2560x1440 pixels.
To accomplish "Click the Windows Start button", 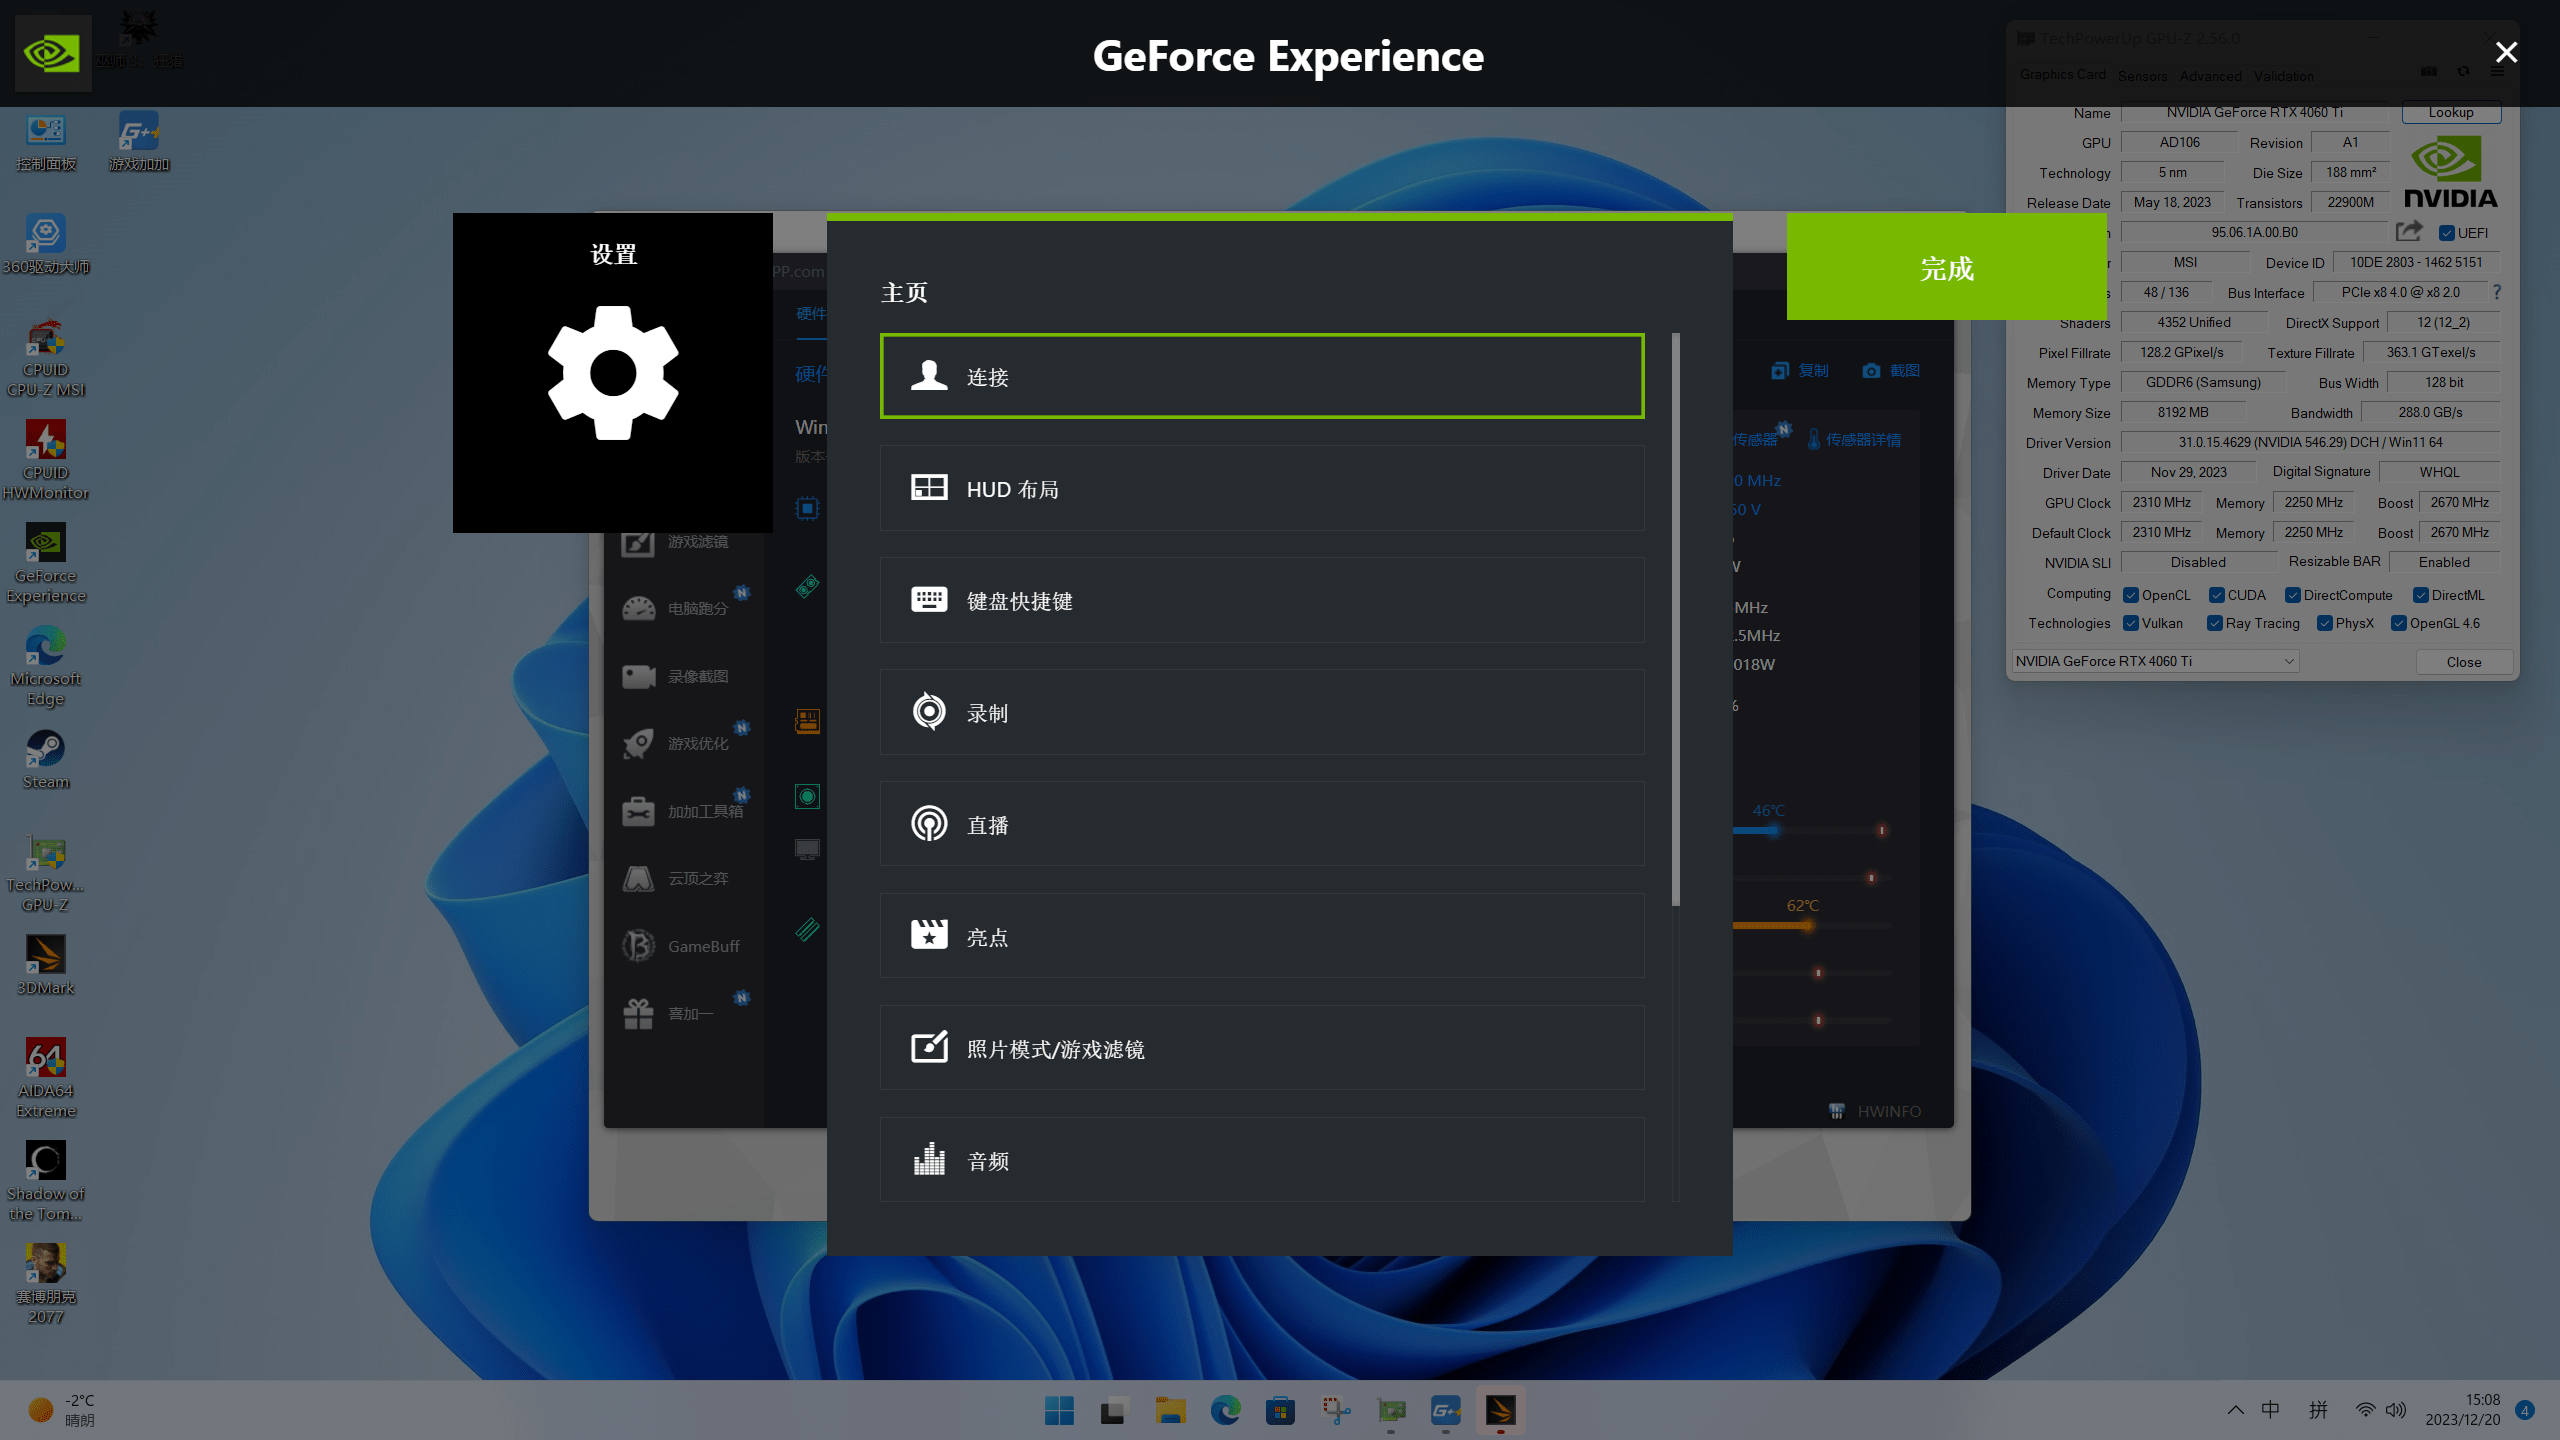I will coord(1059,1411).
